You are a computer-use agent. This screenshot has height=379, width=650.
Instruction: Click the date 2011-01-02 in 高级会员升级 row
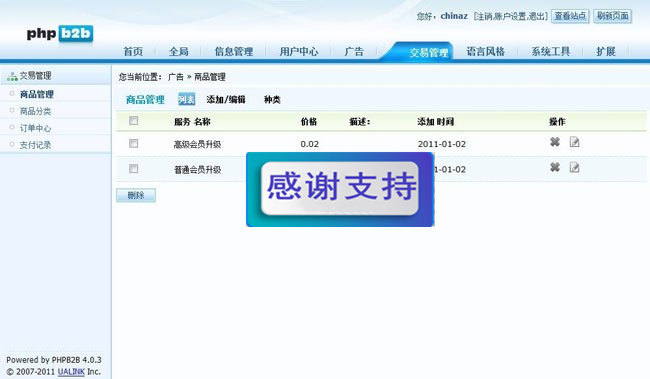[441, 144]
